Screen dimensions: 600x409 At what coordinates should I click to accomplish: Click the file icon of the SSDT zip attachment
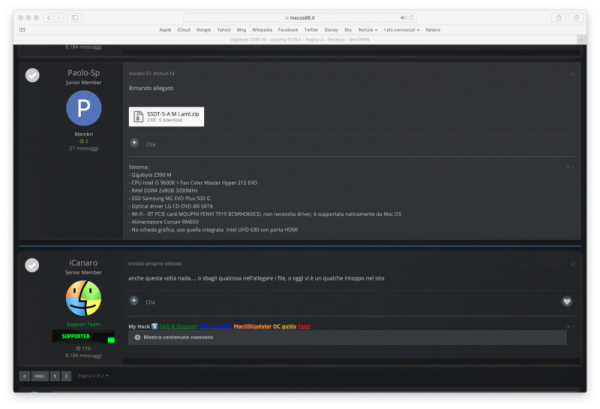pyautogui.click(x=138, y=116)
